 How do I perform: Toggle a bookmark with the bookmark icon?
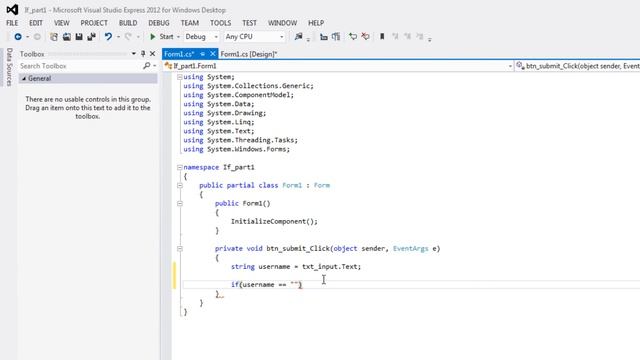(382, 37)
